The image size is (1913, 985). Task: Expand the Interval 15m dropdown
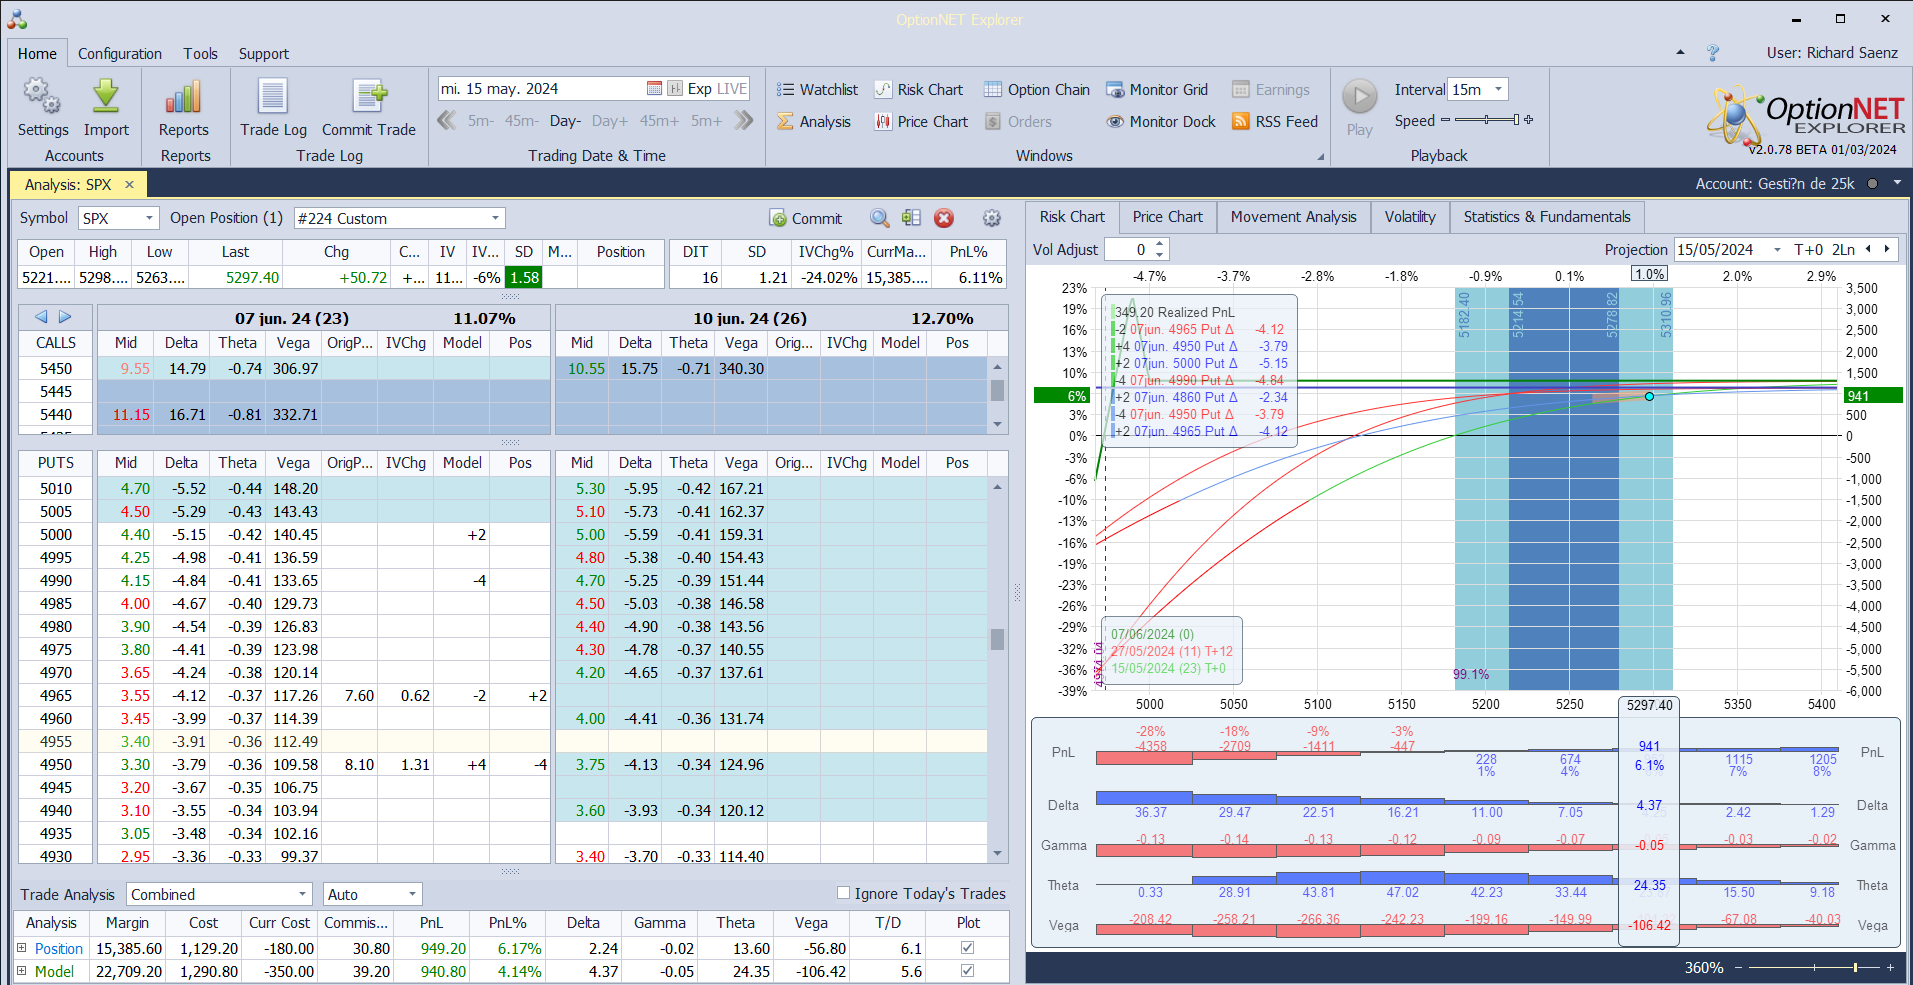[1498, 90]
